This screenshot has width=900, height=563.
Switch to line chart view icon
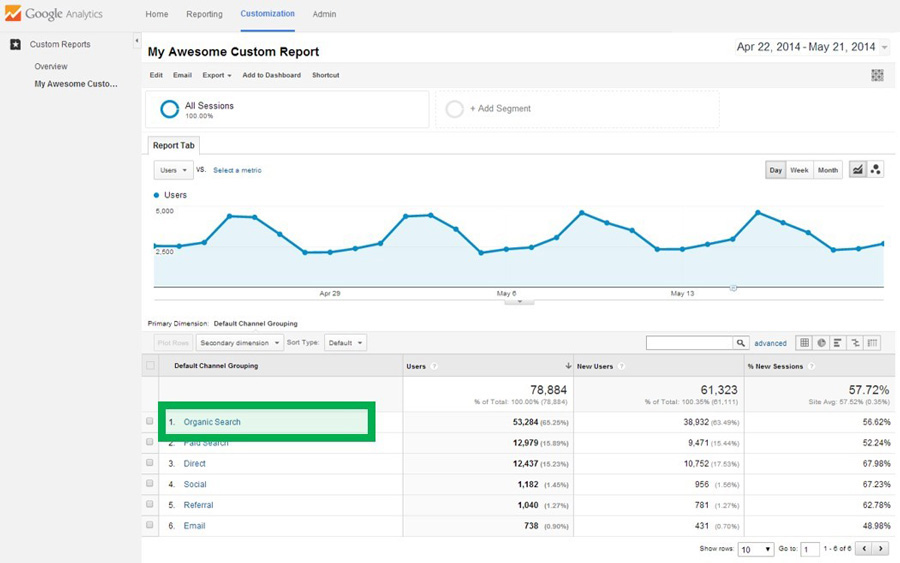pyautogui.click(x=857, y=170)
